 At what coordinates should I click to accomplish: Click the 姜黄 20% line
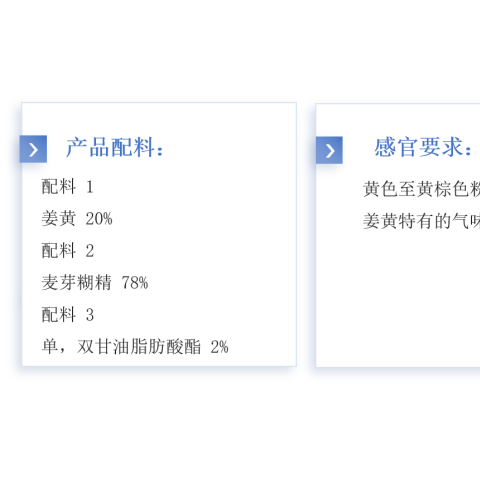pos(77,219)
